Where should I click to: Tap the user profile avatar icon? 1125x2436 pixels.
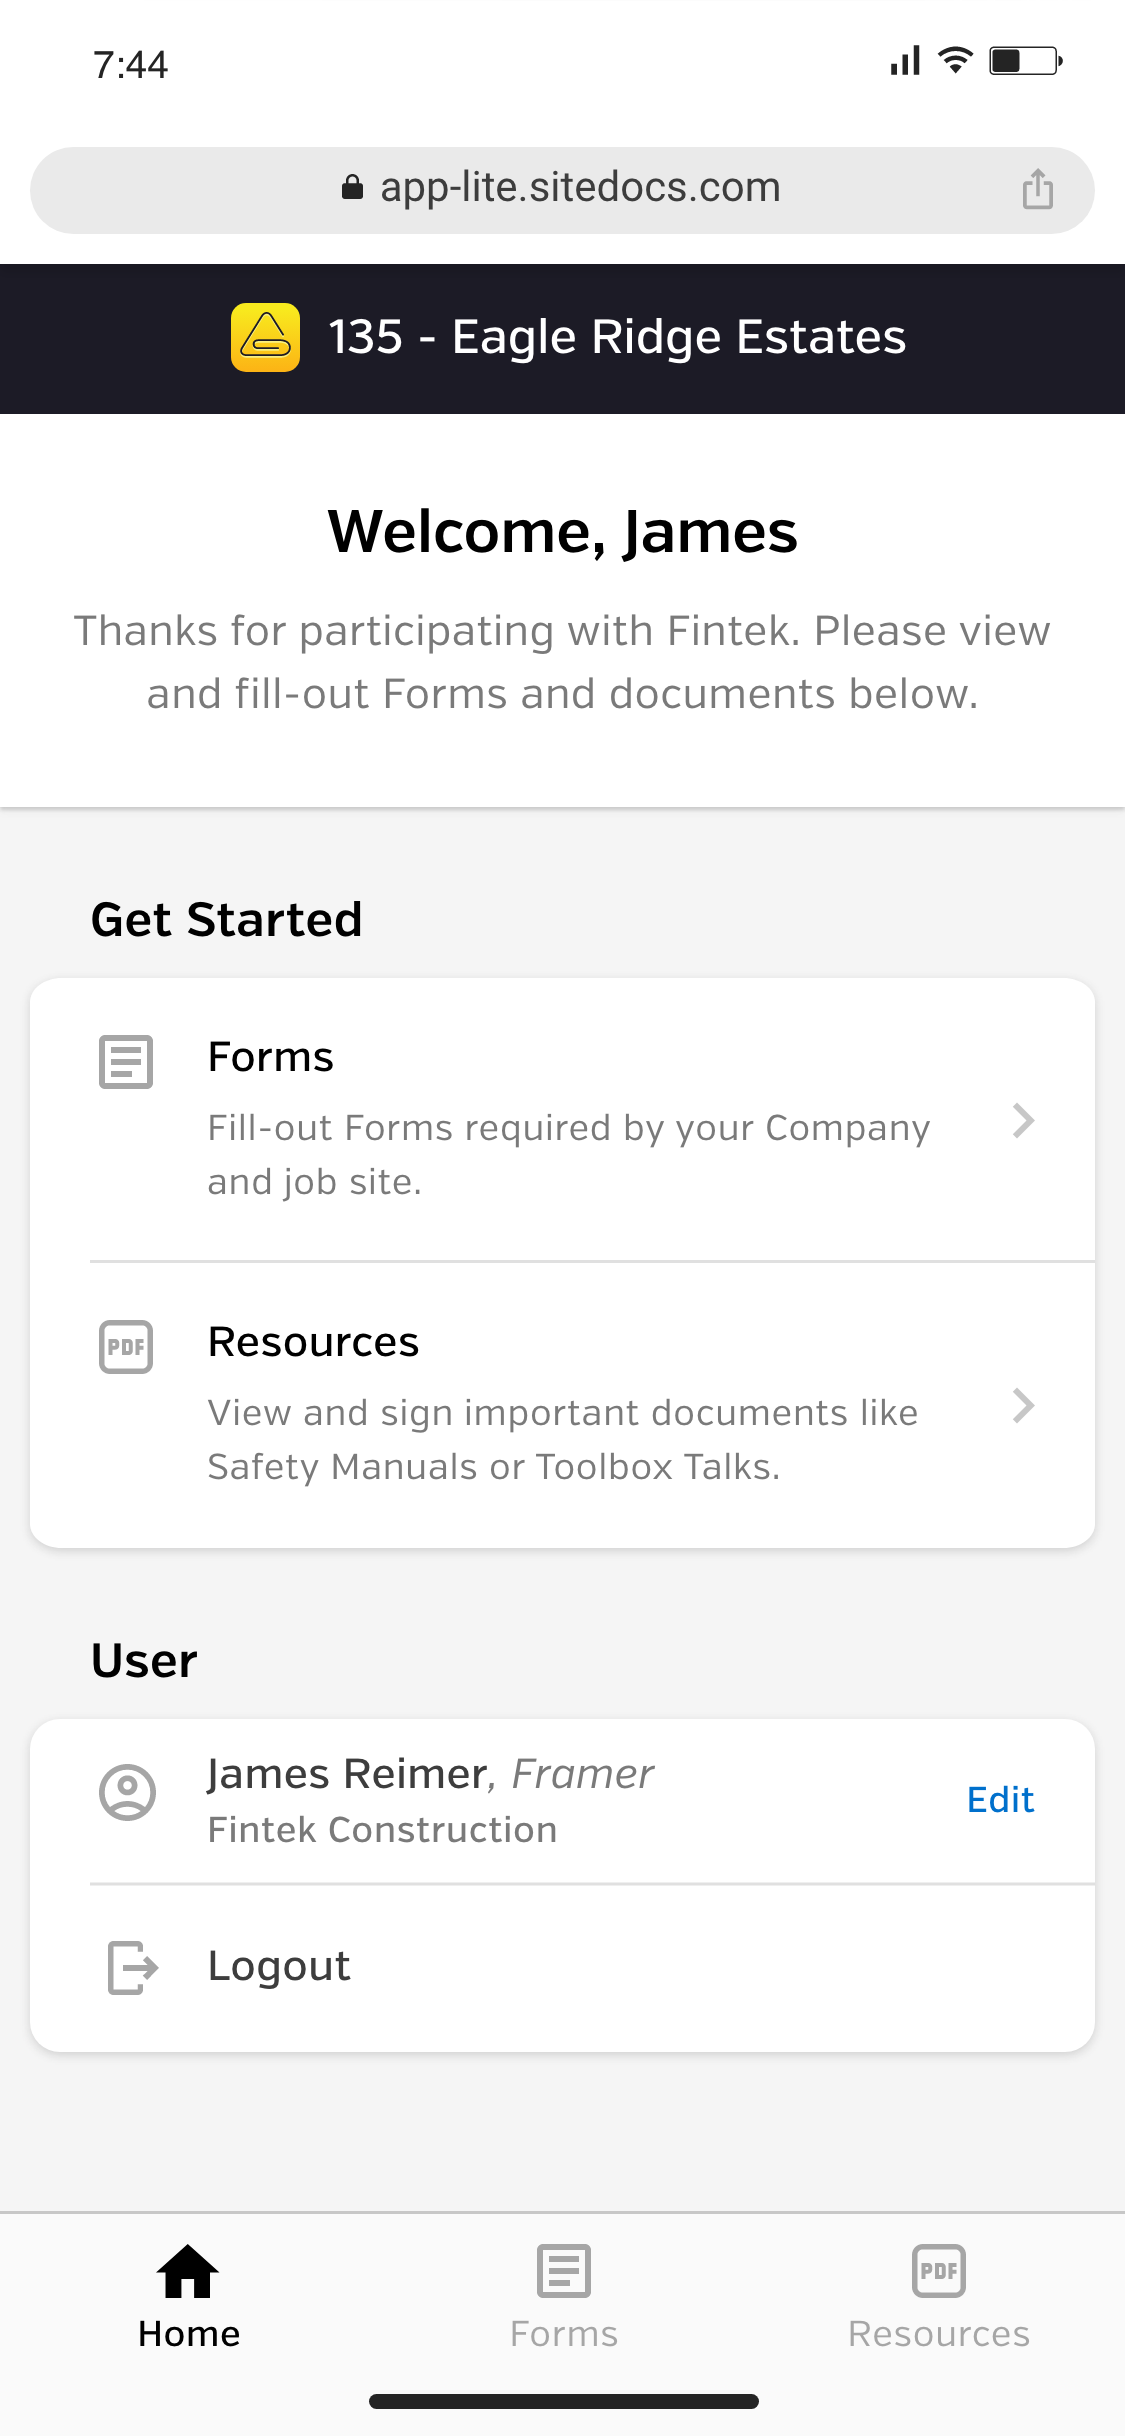pos(127,1792)
